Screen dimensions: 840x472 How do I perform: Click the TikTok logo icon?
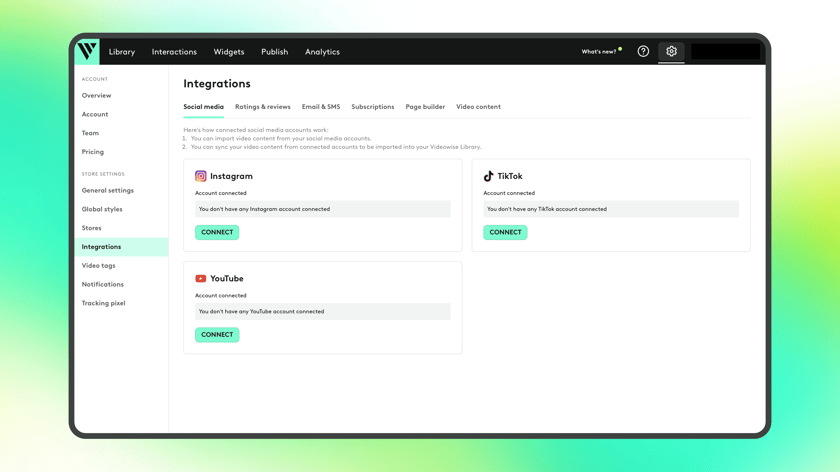489,176
